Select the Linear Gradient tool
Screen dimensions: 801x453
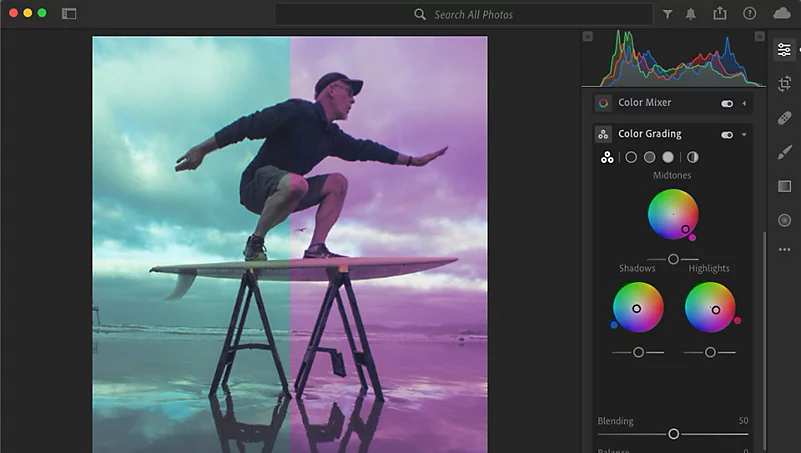click(784, 186)
